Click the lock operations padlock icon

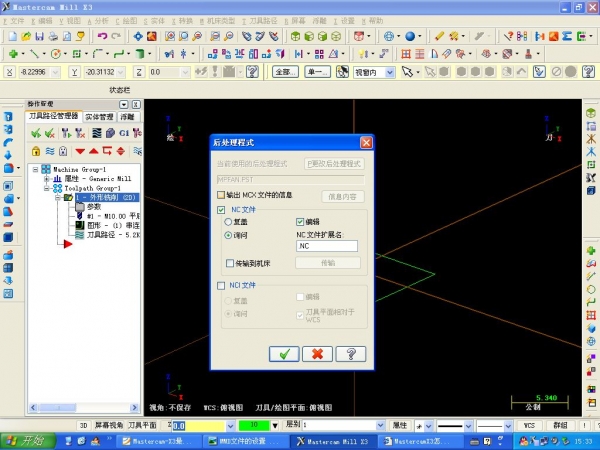[x=35, y=151]
